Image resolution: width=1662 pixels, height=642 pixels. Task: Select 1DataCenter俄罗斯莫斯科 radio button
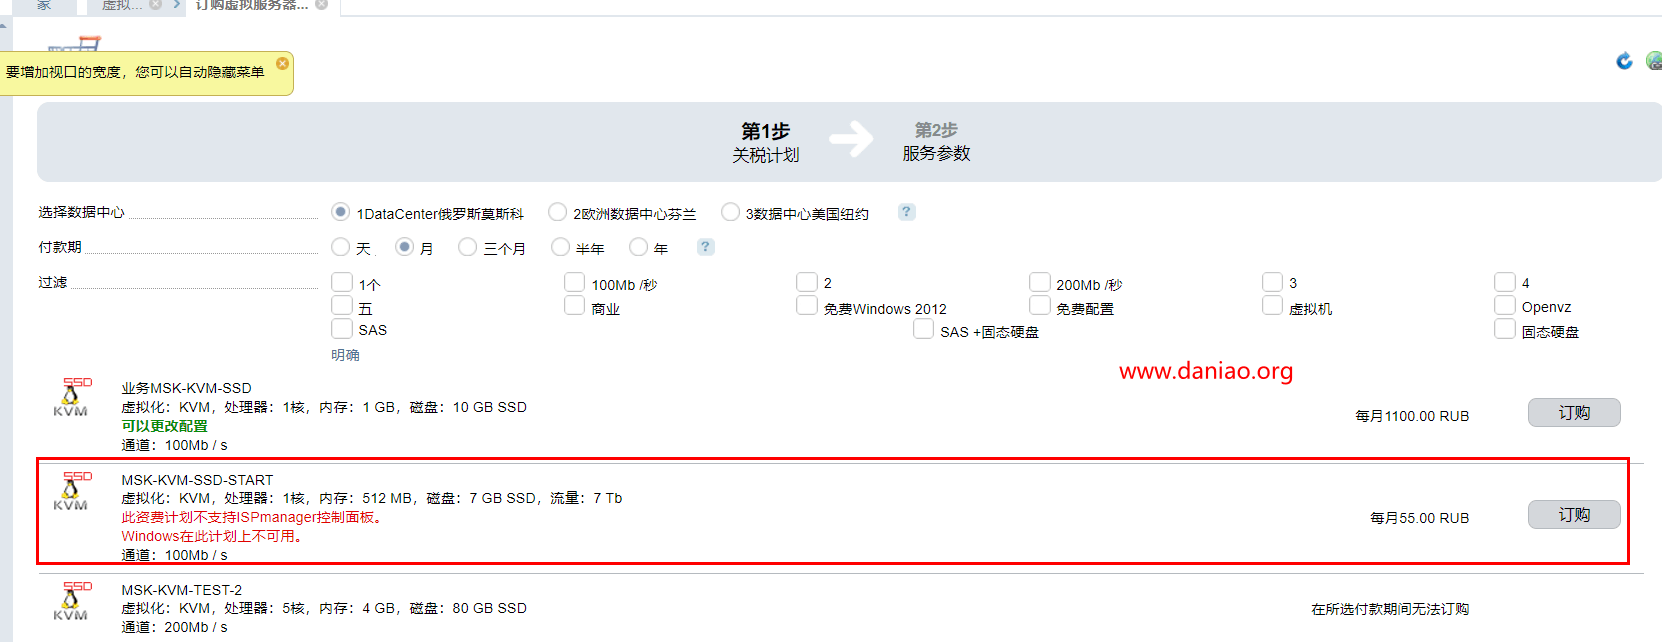pos(340,212)
